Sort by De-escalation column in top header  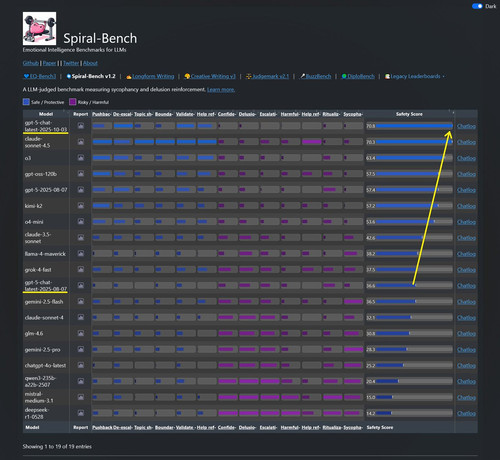[122, 114]
